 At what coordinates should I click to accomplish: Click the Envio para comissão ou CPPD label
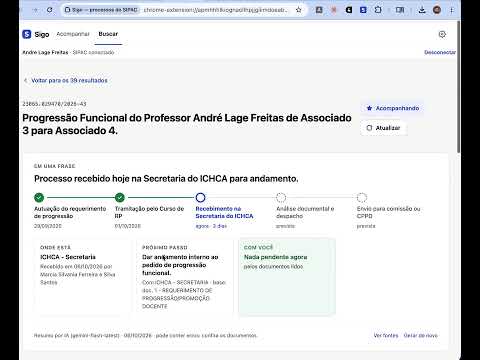(388, 212)
